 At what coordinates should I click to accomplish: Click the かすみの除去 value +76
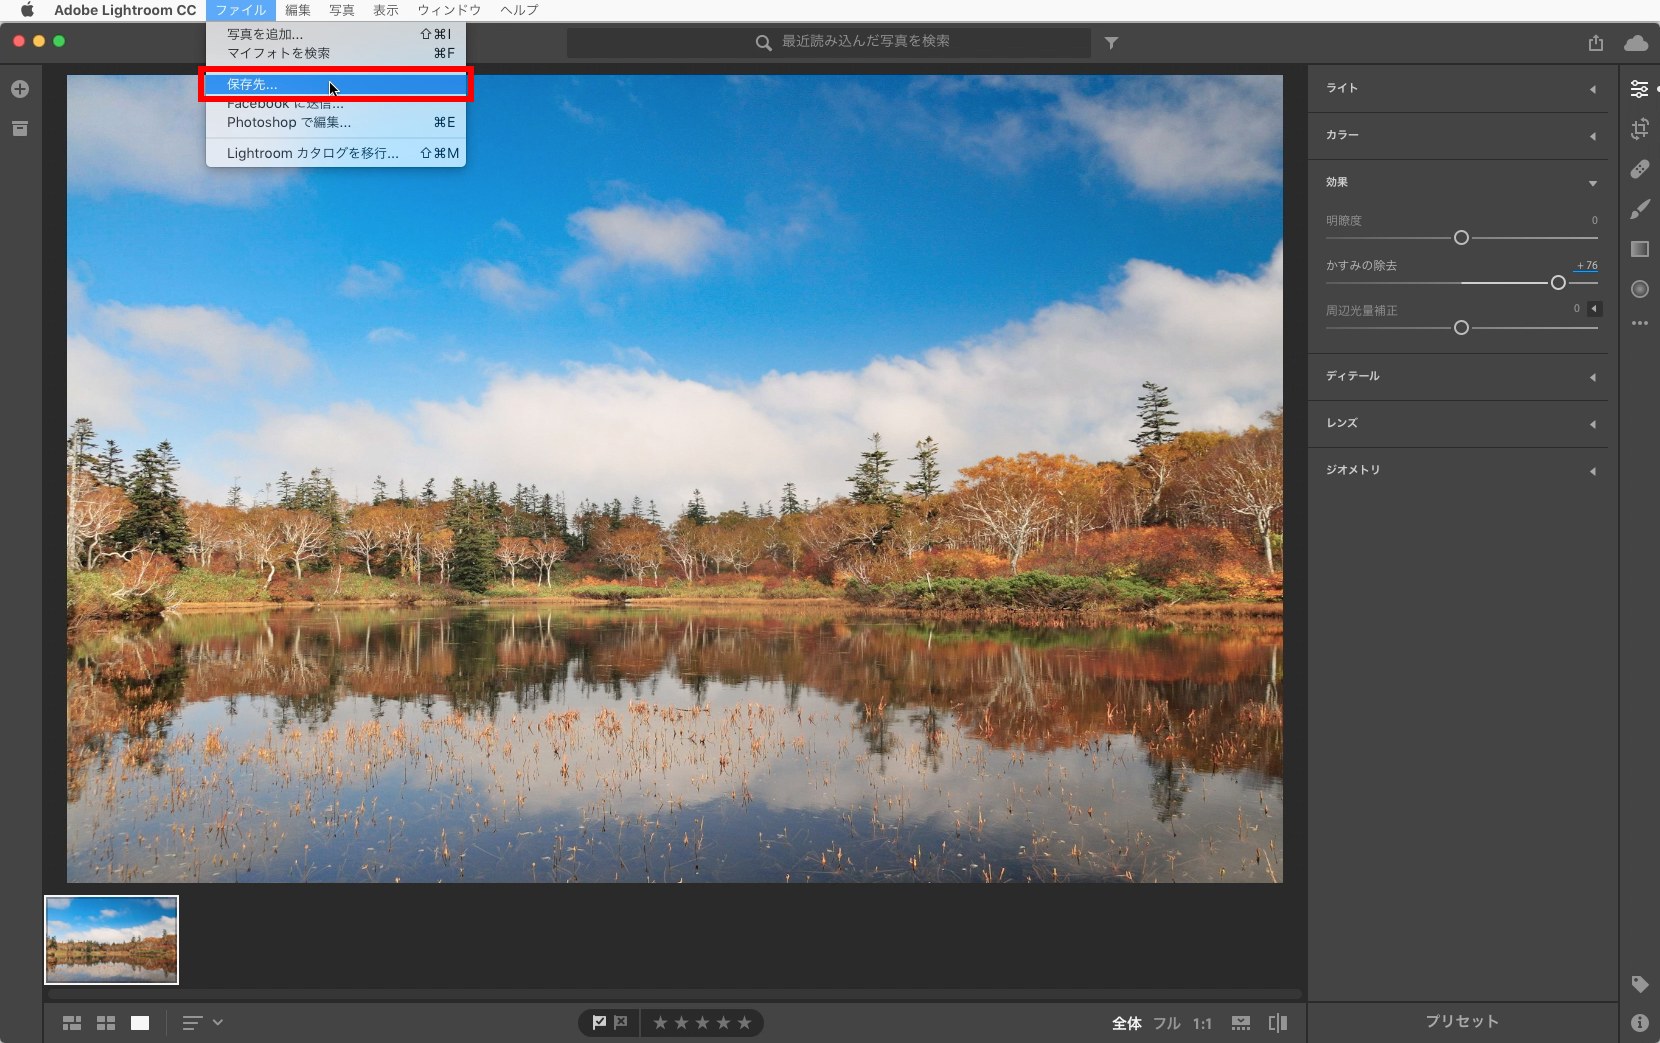[x=1587, y=266]
